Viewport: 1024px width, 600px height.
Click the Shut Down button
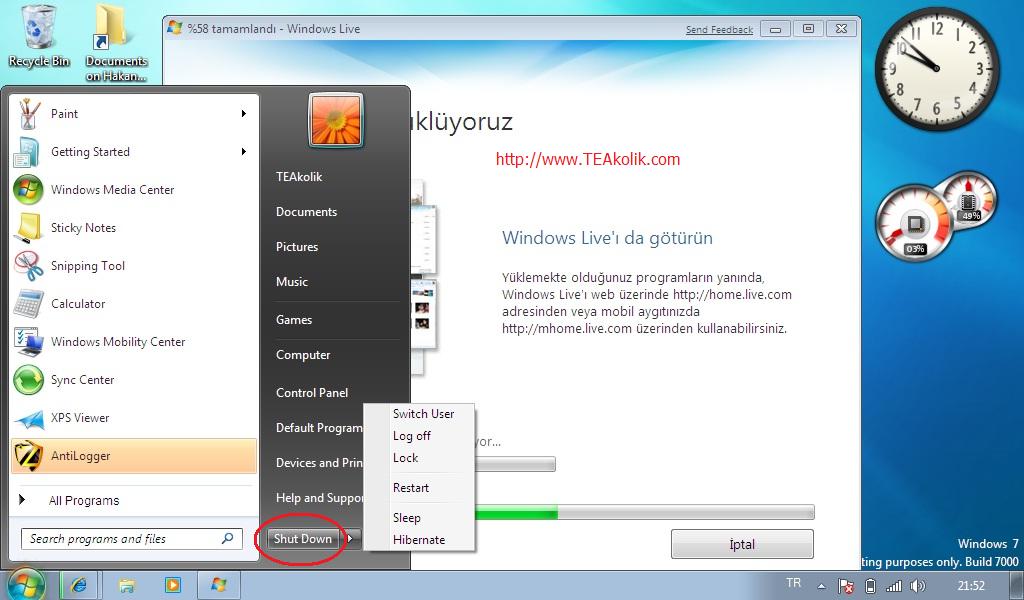point(302,539)
